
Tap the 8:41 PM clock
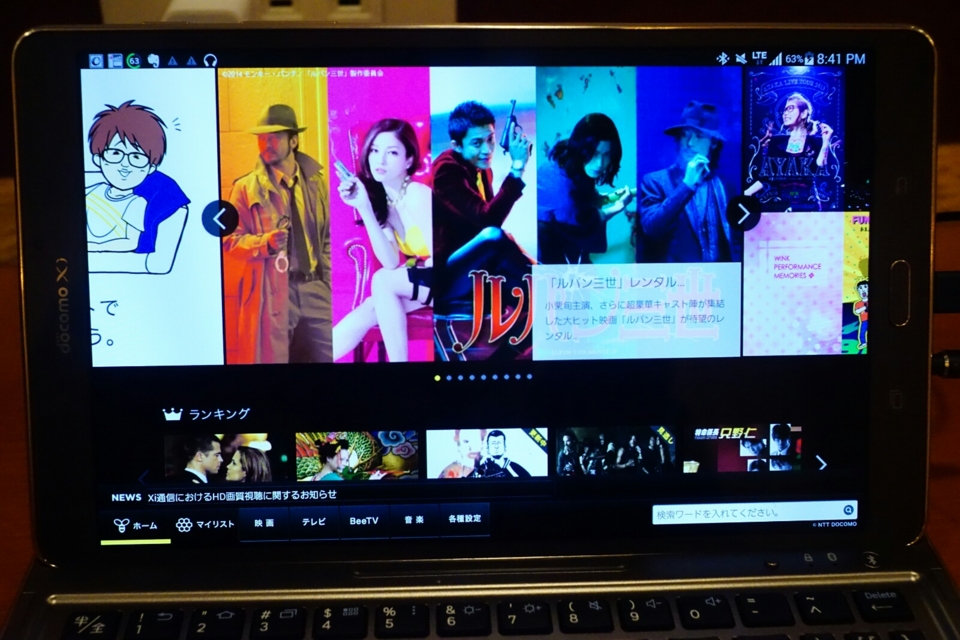841,59
